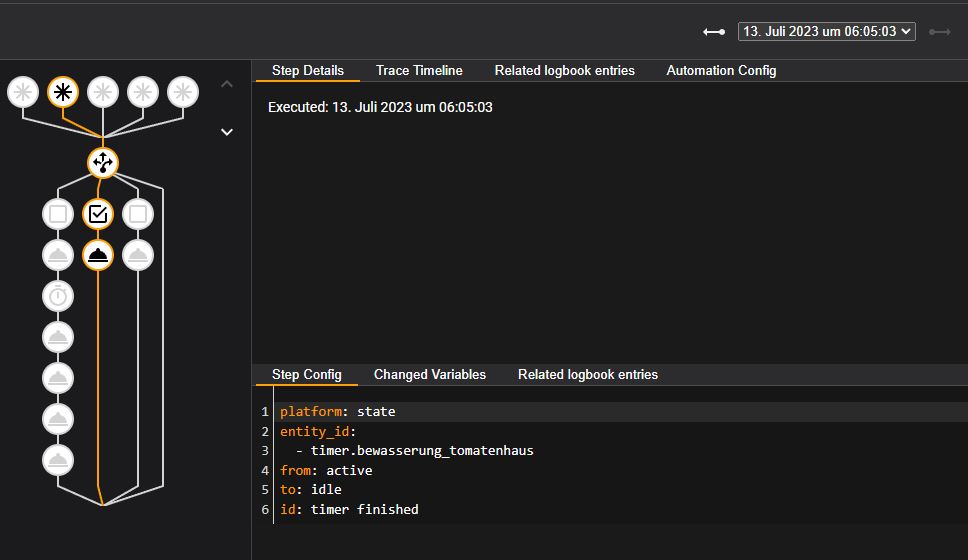Viewport: 968px width, 560px height.
Task: Select the highlighted action node under checked condition
Action: pyautogui.click(x=98, y=255)
